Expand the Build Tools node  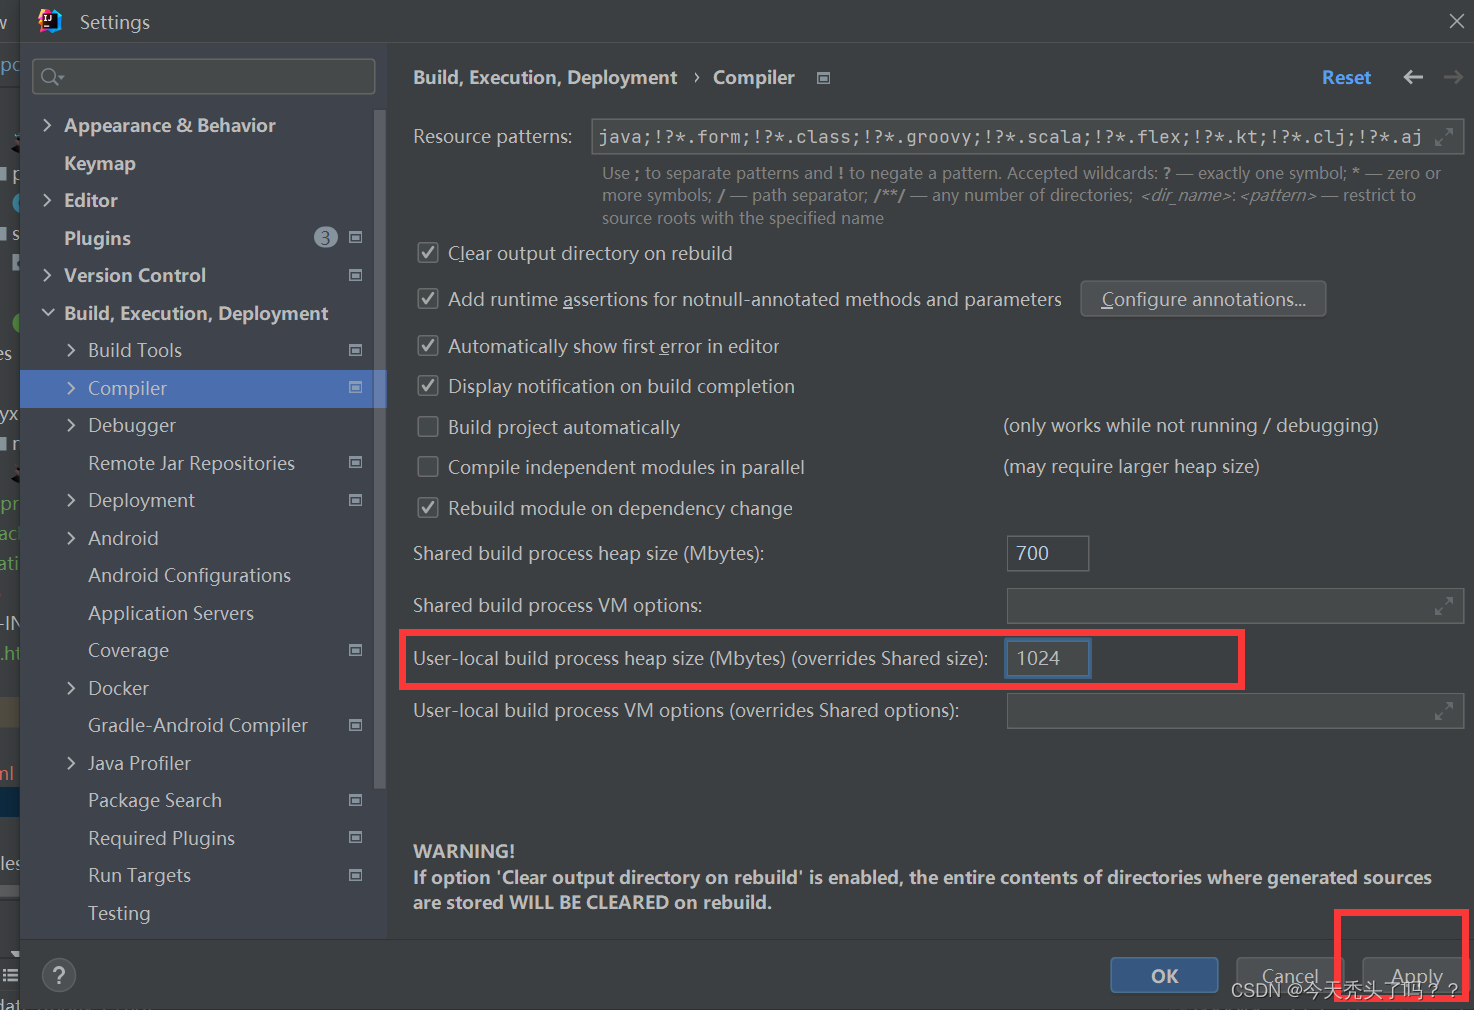pyautogui.click(x=70, y=350)
